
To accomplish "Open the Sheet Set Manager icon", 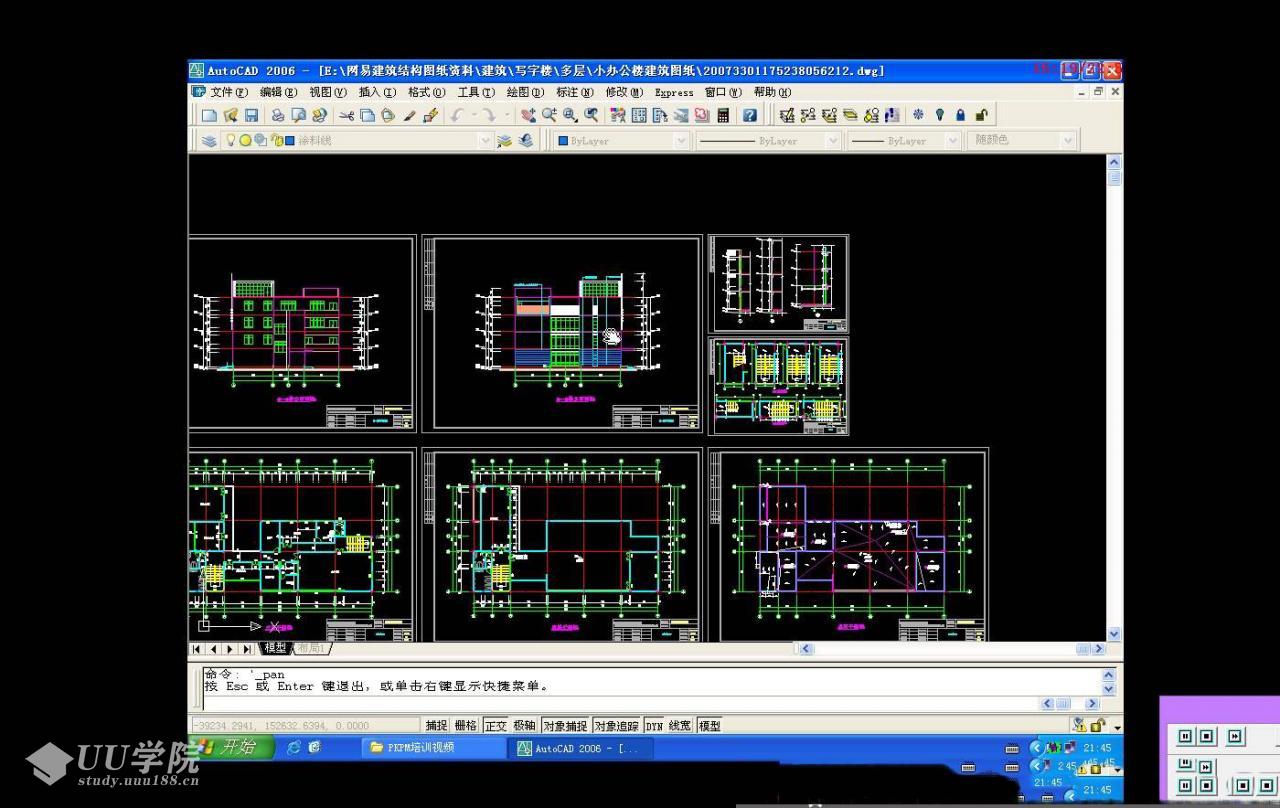I will [x=681, y=116].
